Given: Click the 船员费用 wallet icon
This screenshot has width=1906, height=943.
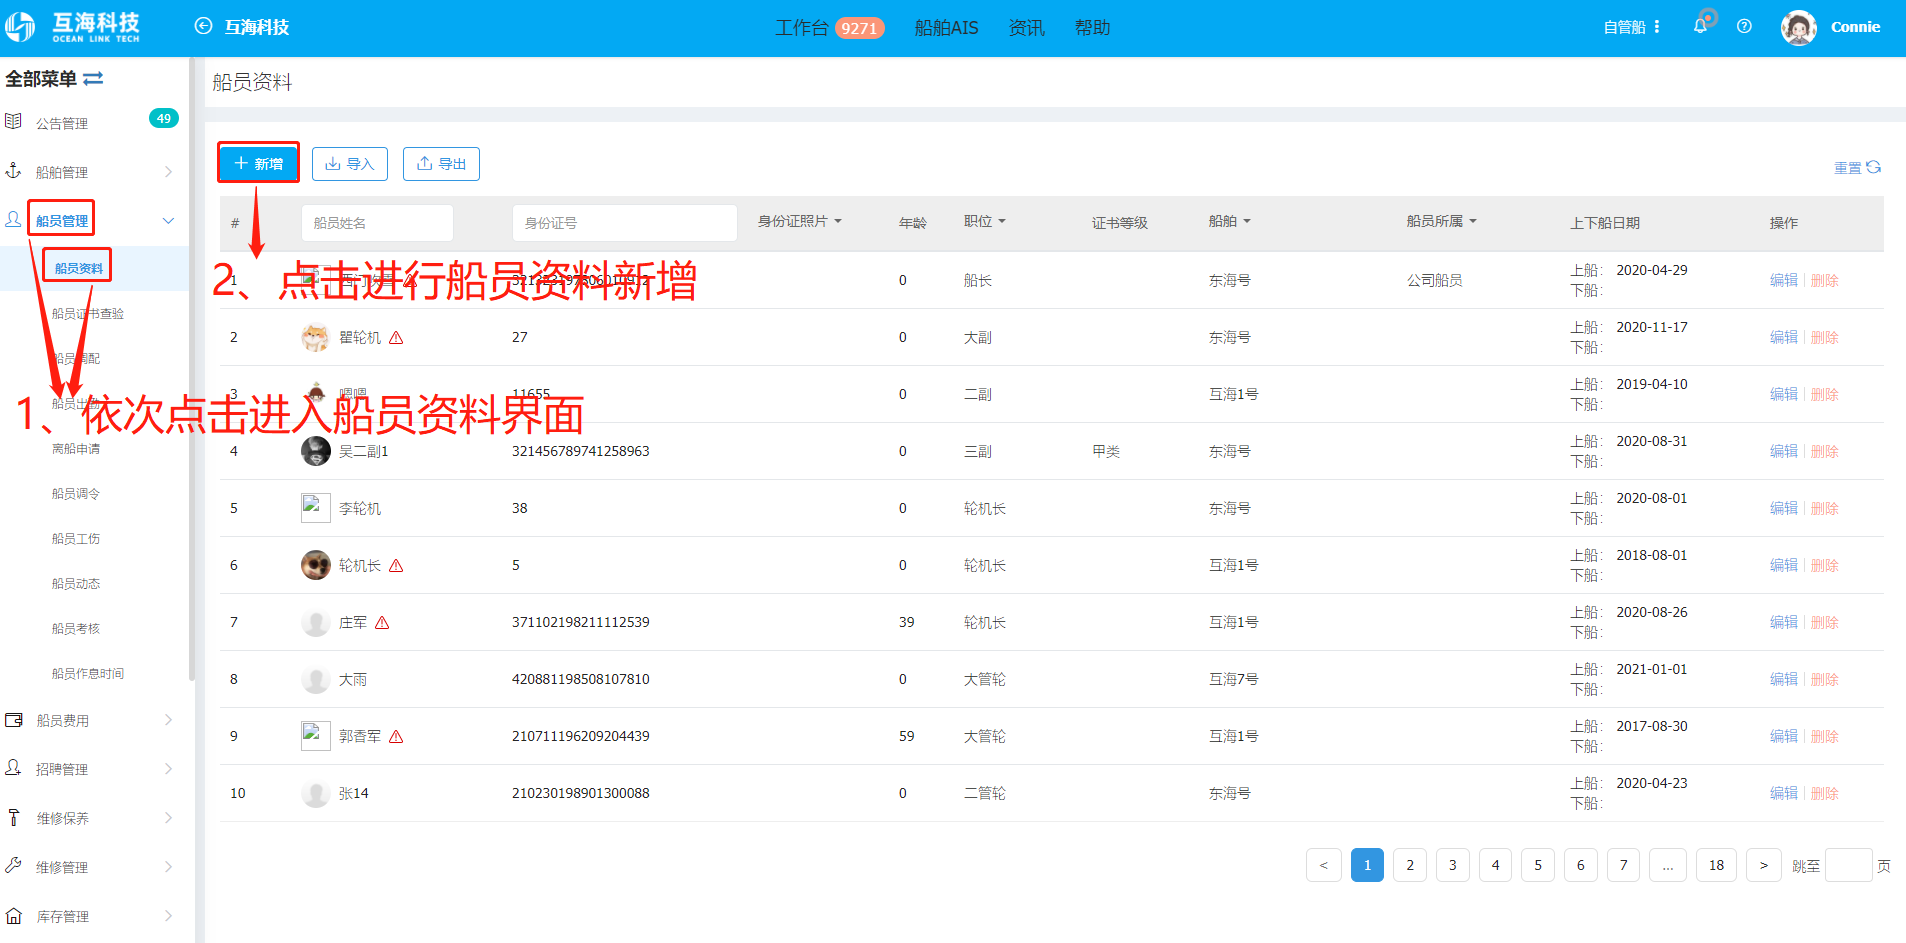Looking at the screenshot, I should (13, 720).
